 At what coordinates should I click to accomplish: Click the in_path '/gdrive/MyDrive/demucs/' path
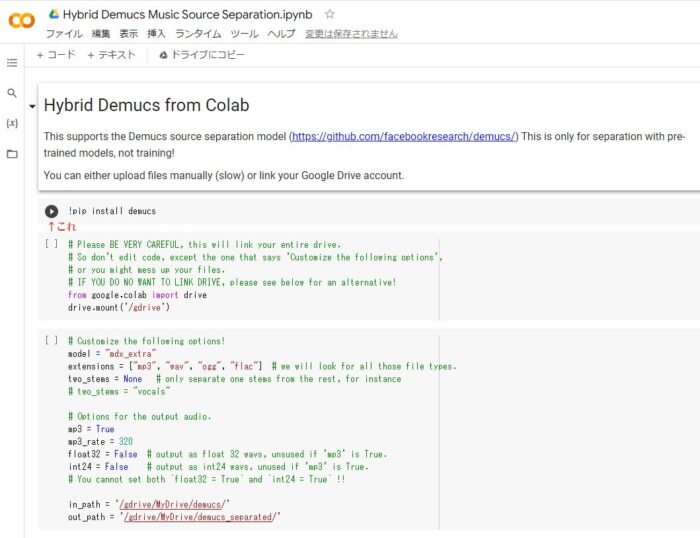click(x=173, y=505)
